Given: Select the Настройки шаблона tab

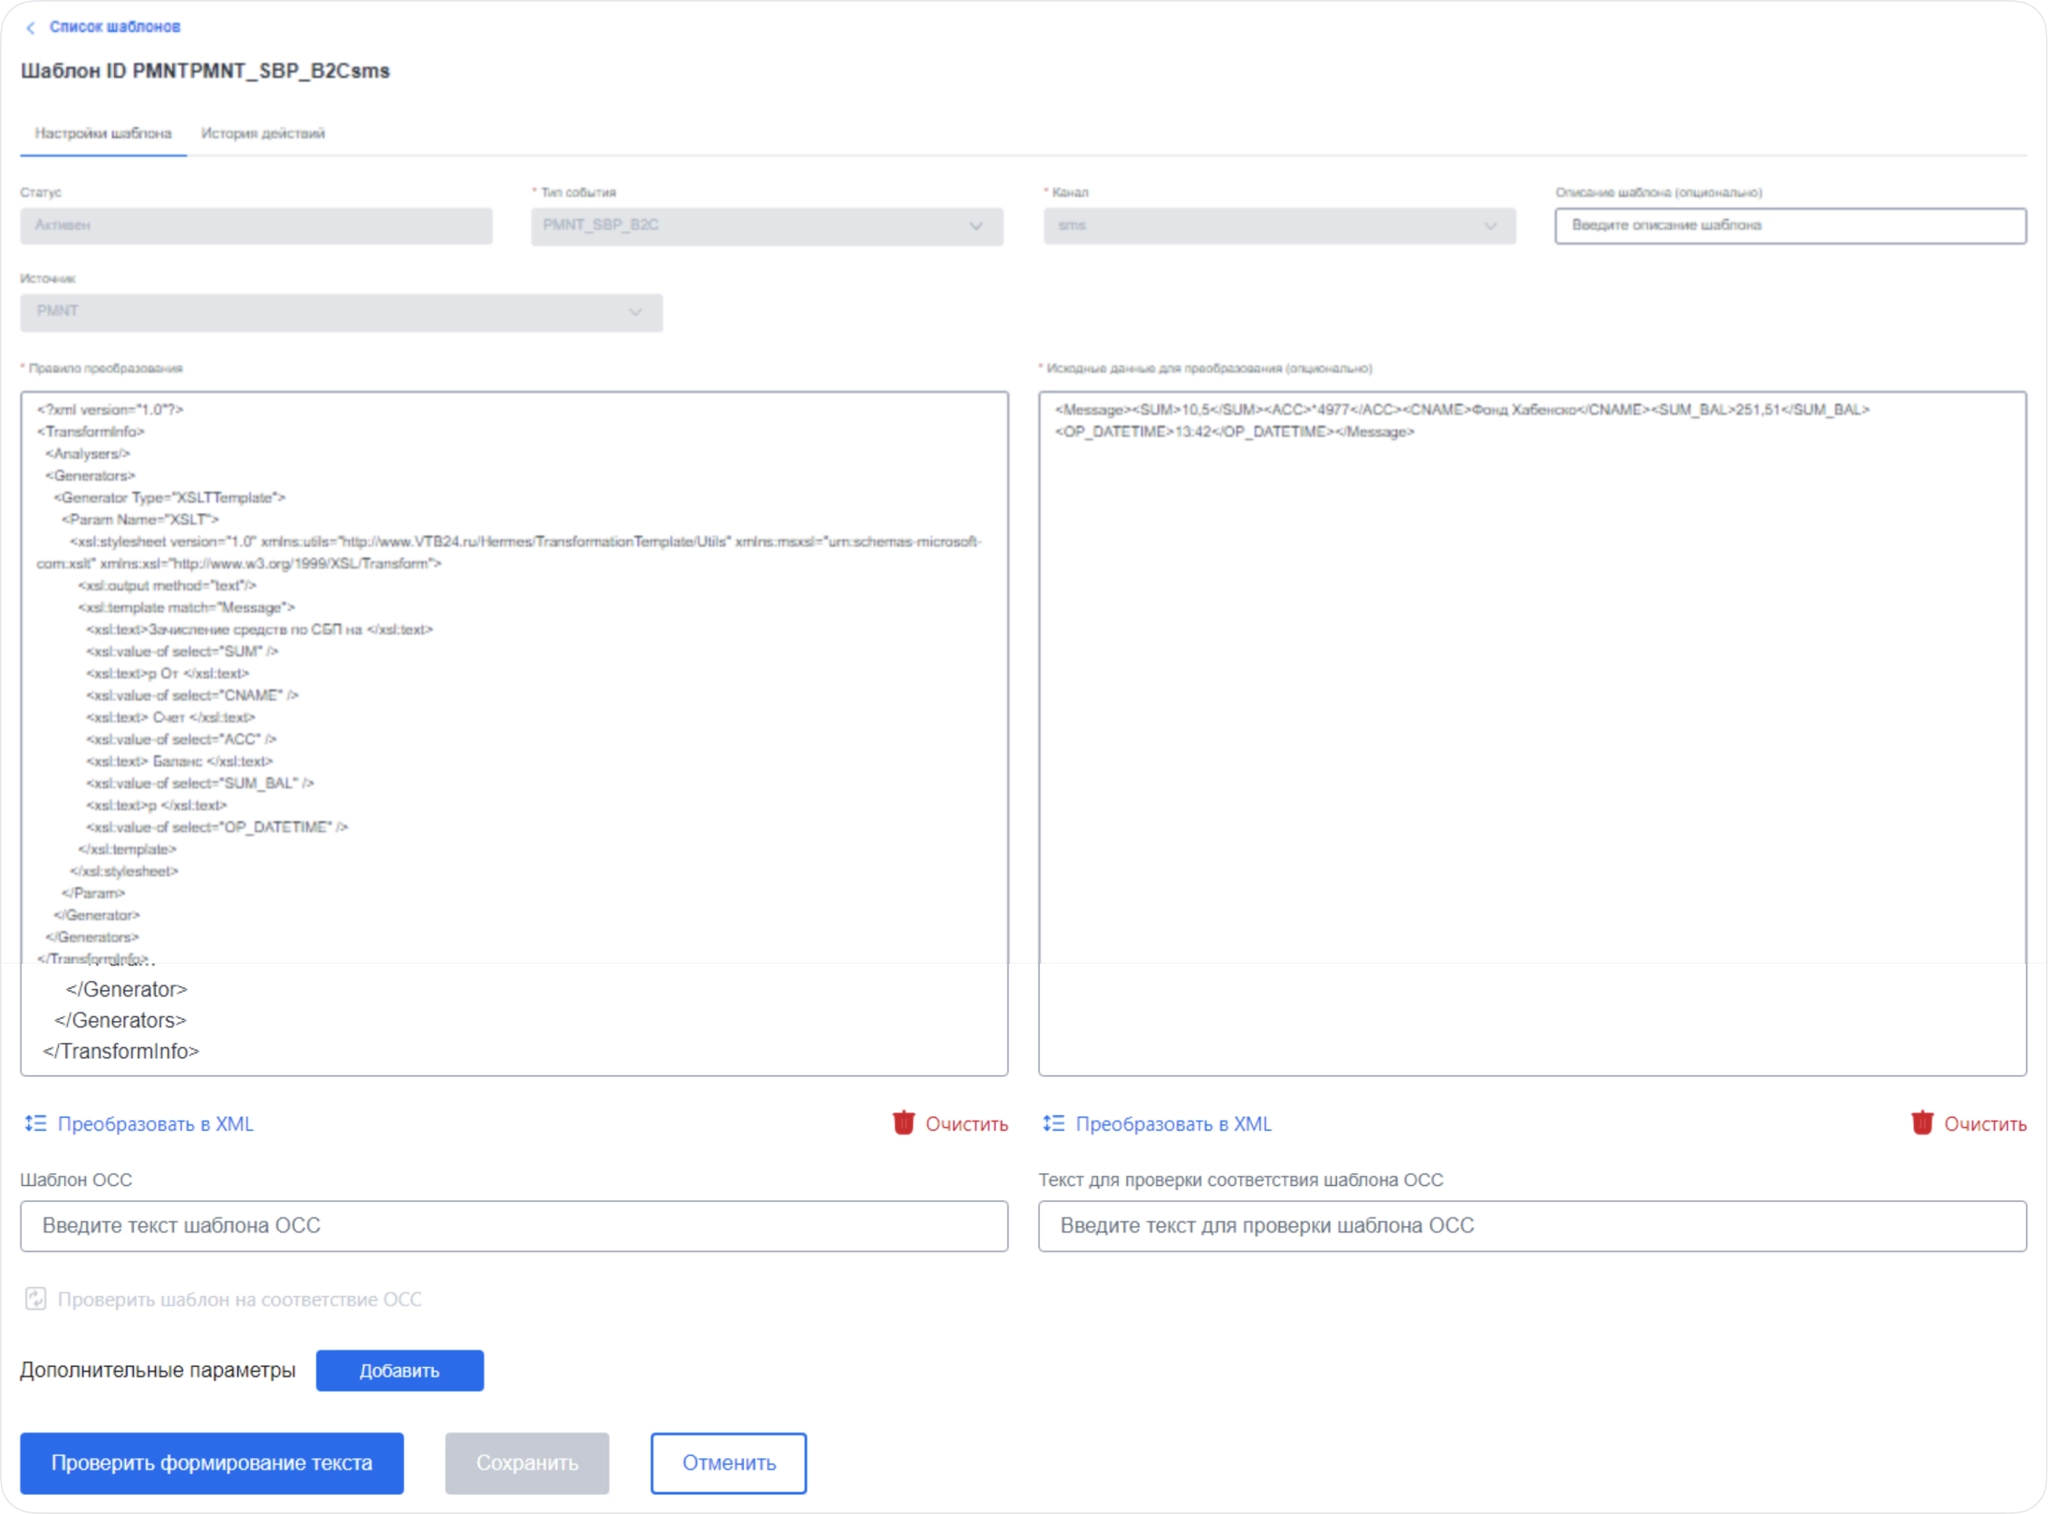Looking at the screenshot, I should coord(103,133).
